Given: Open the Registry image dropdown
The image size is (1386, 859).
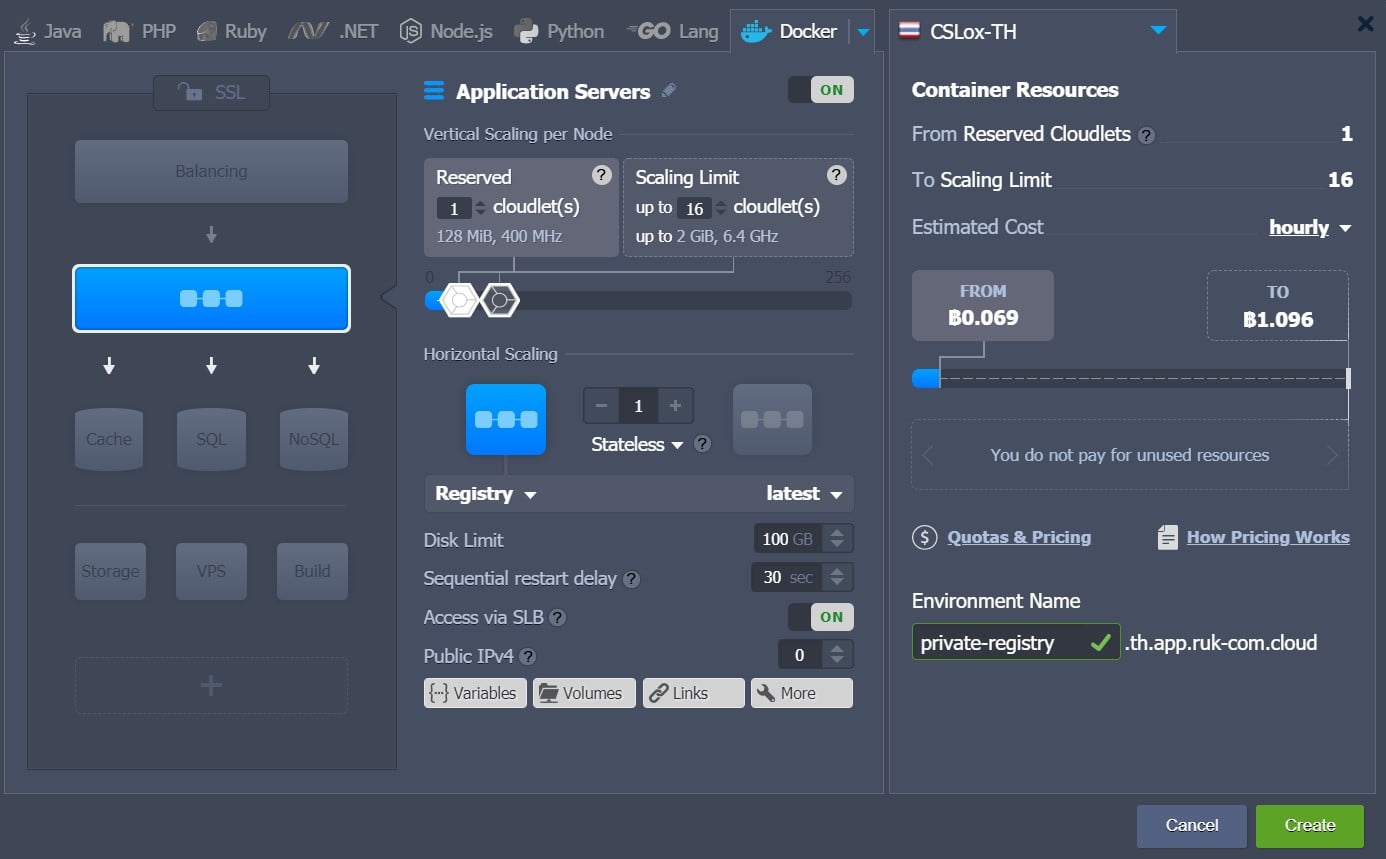Looking at the screenshot, I should (486, 494).
